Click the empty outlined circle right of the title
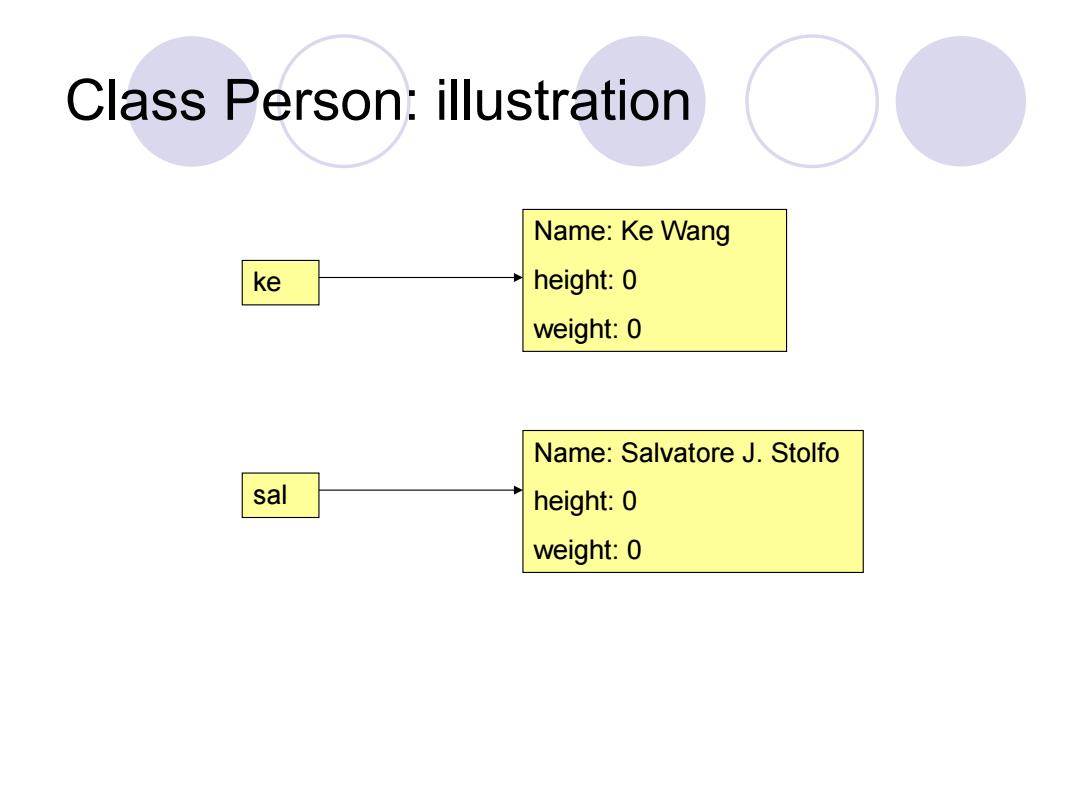Screen dimensions: 1080x810 (x=812, y=101)
